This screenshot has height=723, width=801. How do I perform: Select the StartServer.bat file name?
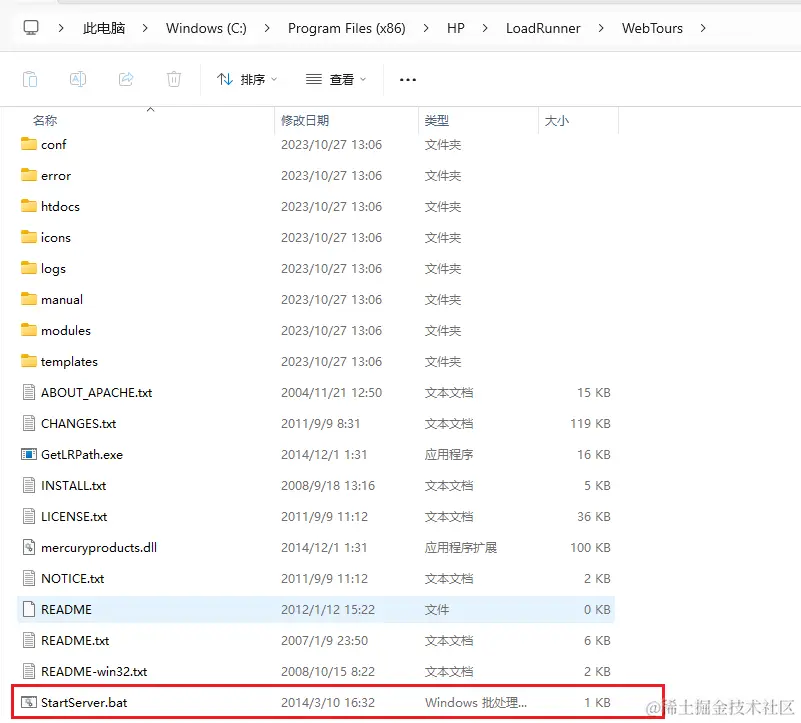tap(84, 703)
